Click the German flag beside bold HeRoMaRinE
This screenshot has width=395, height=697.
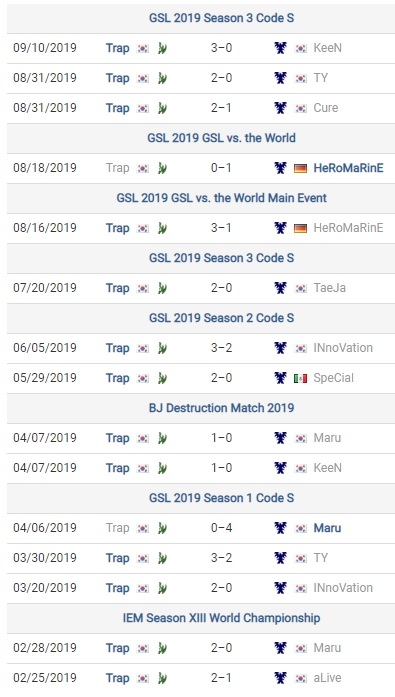coord(301,168)
